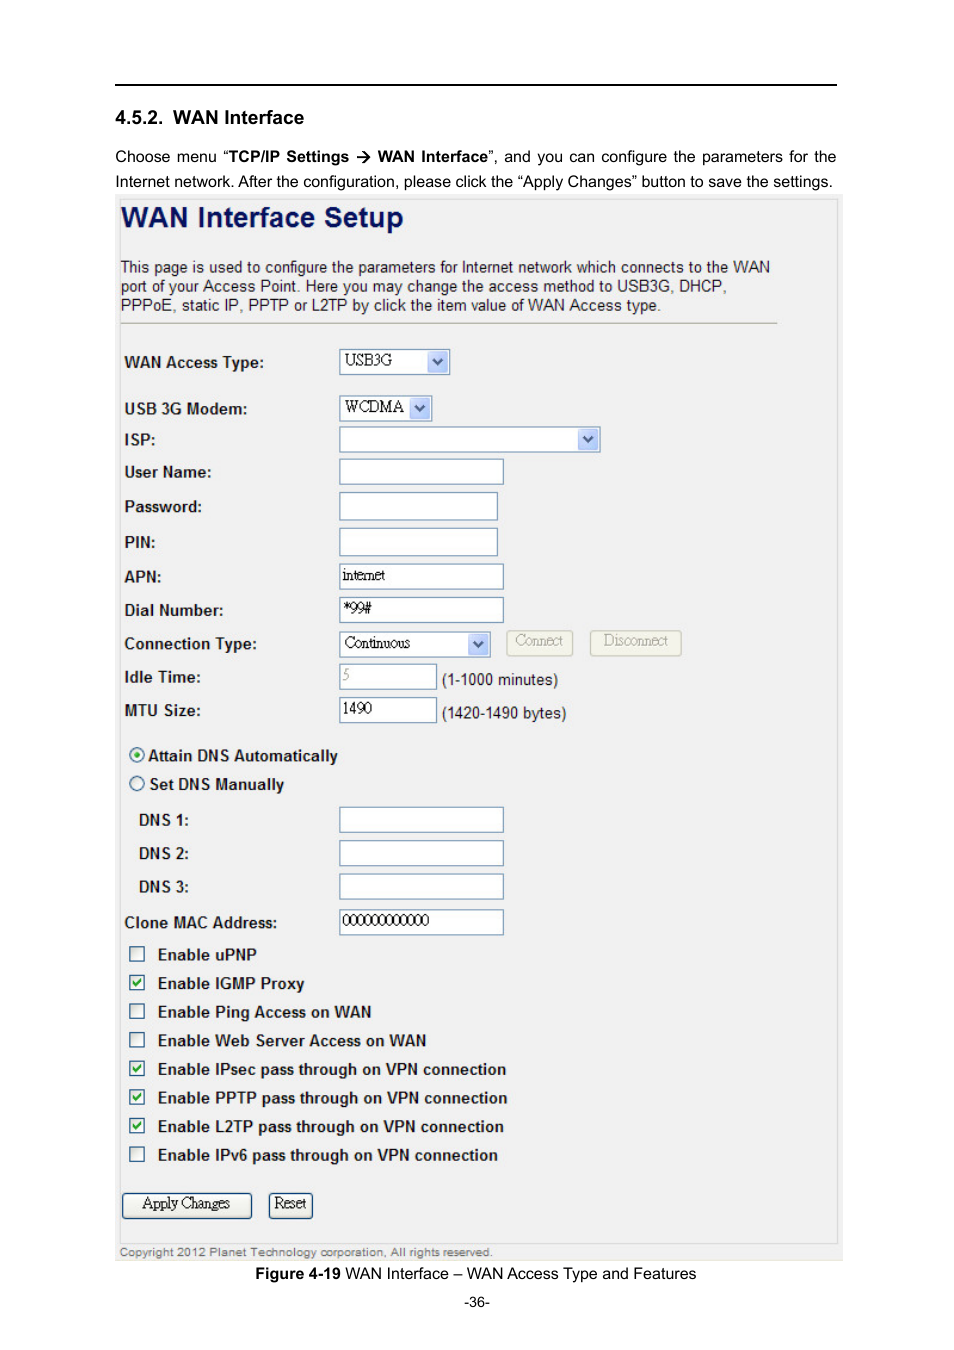Click the Reset button
Screen dimensions: 954x1350
click(291, 1205)
